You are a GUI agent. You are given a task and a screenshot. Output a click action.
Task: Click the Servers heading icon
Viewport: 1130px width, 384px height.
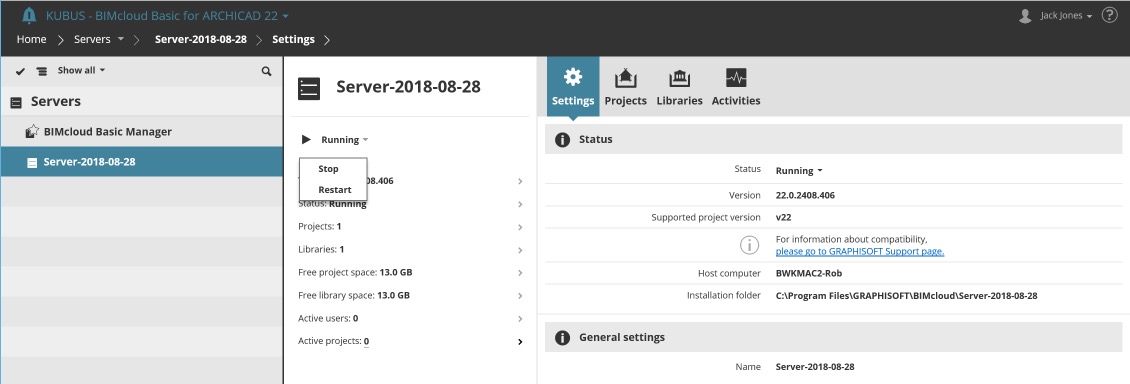[x=16, y=102]
